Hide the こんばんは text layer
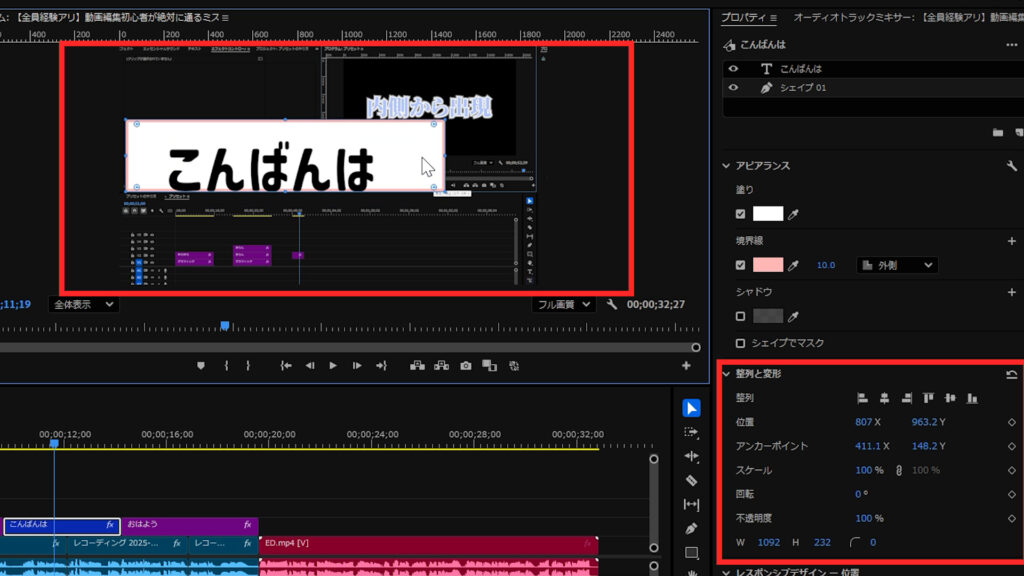This screenshot has height=576, width=1024. click(733, 69)
